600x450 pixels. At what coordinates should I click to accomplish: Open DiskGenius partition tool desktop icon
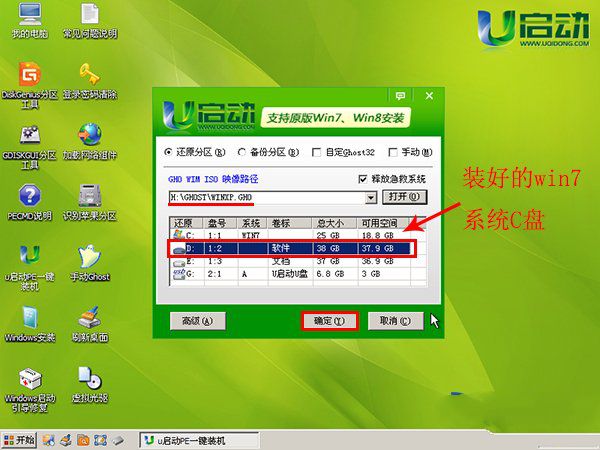[x=30, y=77]
